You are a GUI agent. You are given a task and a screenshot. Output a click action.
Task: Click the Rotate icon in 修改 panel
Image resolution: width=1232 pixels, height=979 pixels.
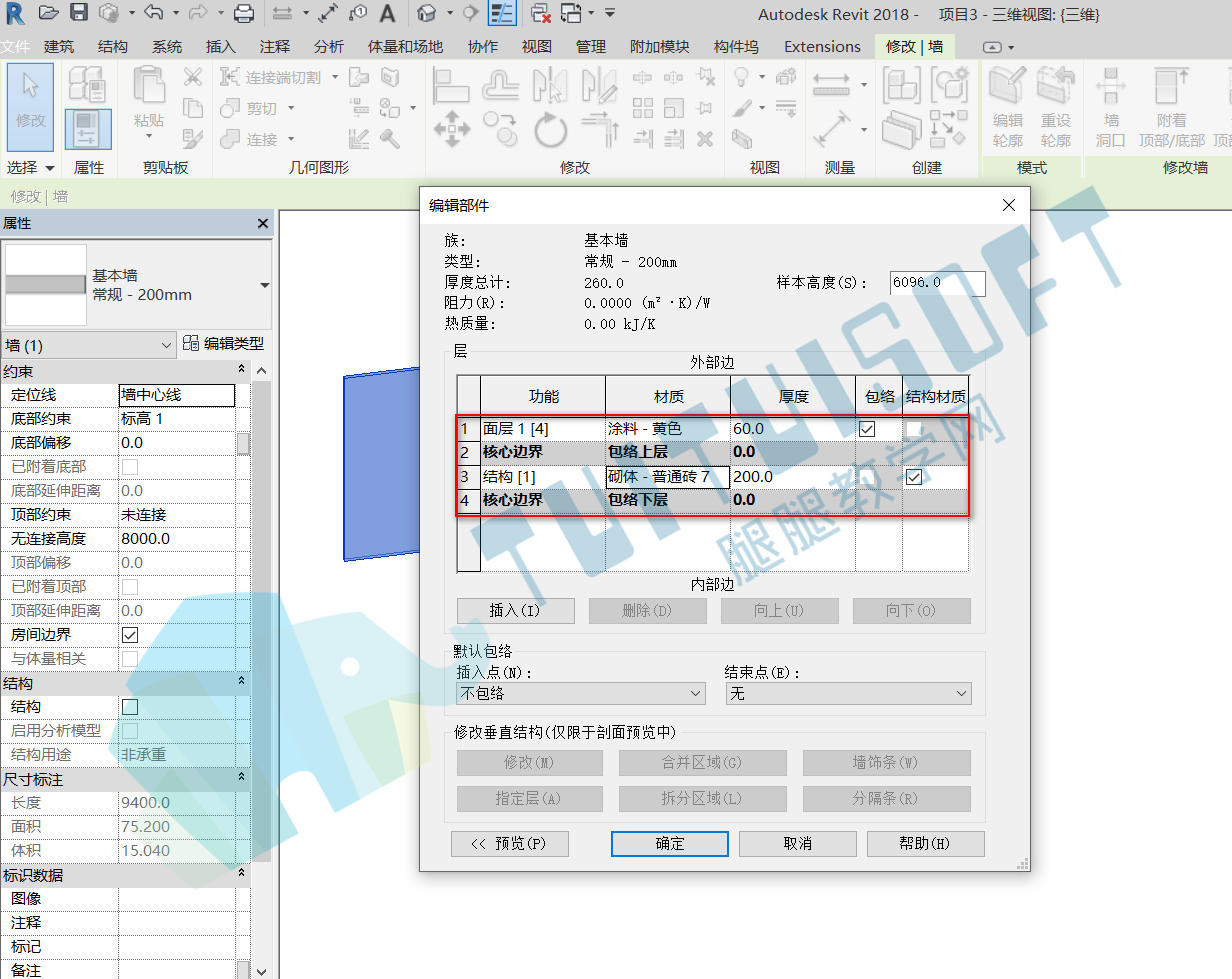pyautogui.click(x=550, y=130)
